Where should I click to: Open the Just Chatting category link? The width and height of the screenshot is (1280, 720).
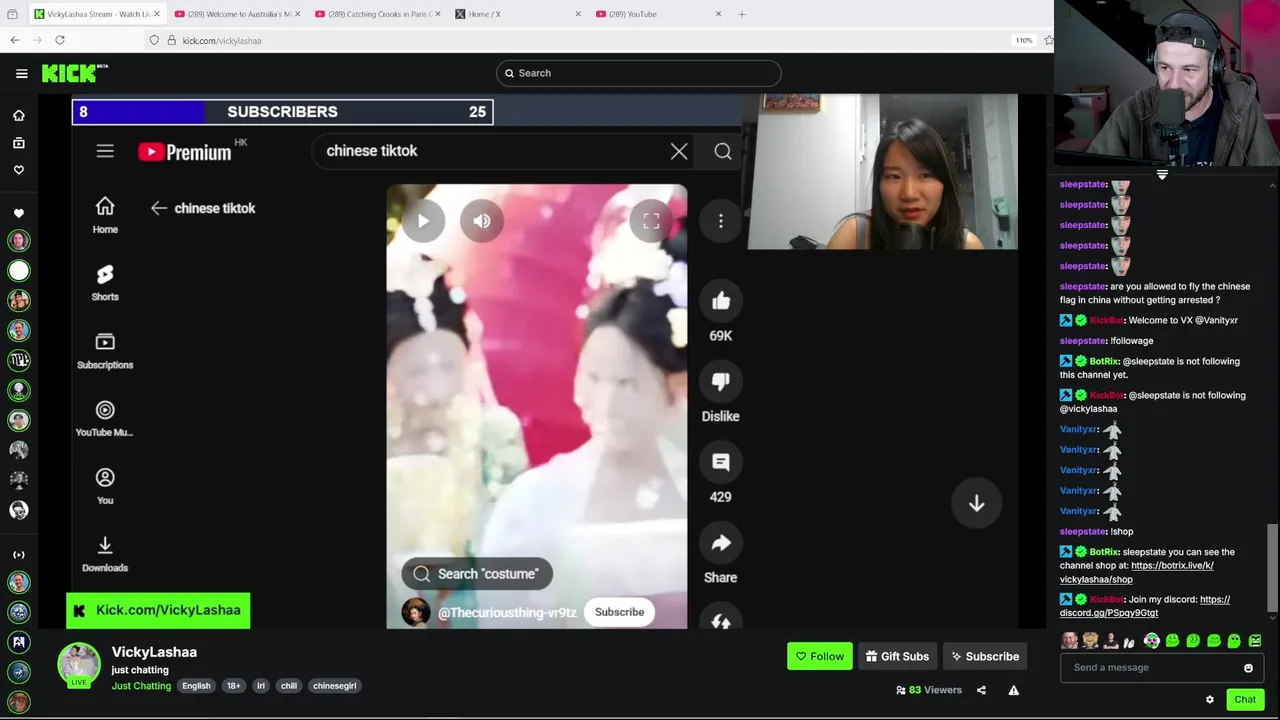pyautogui.click(x=141, y=686)
